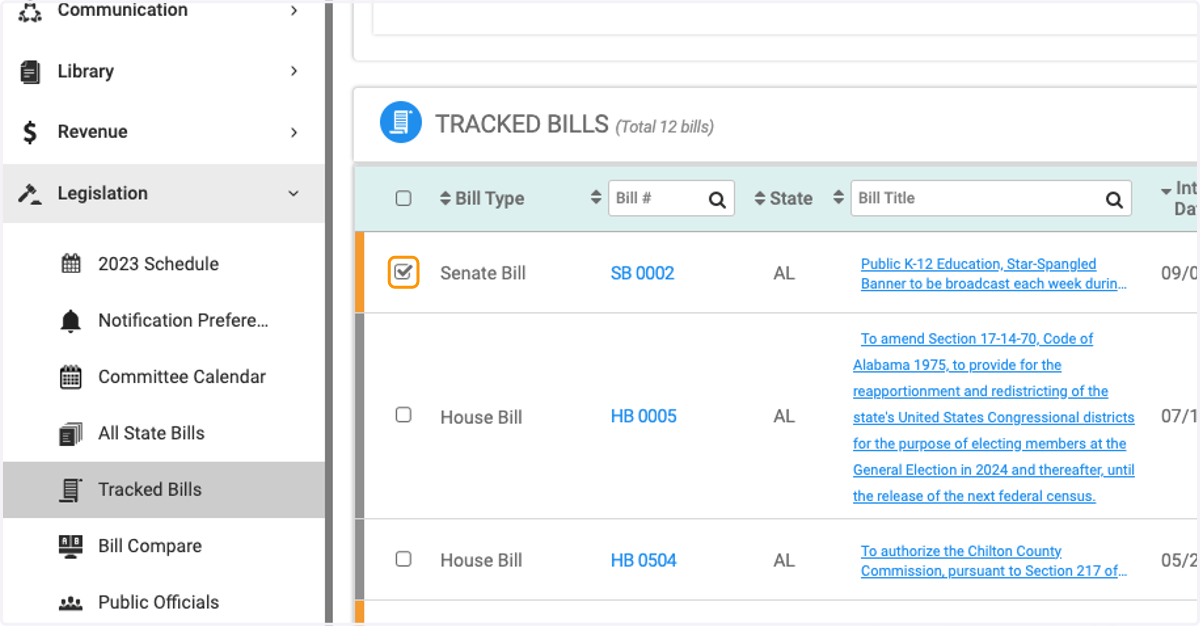Click the Bill Type column header
1200x626 pixels.
point(489,199)
